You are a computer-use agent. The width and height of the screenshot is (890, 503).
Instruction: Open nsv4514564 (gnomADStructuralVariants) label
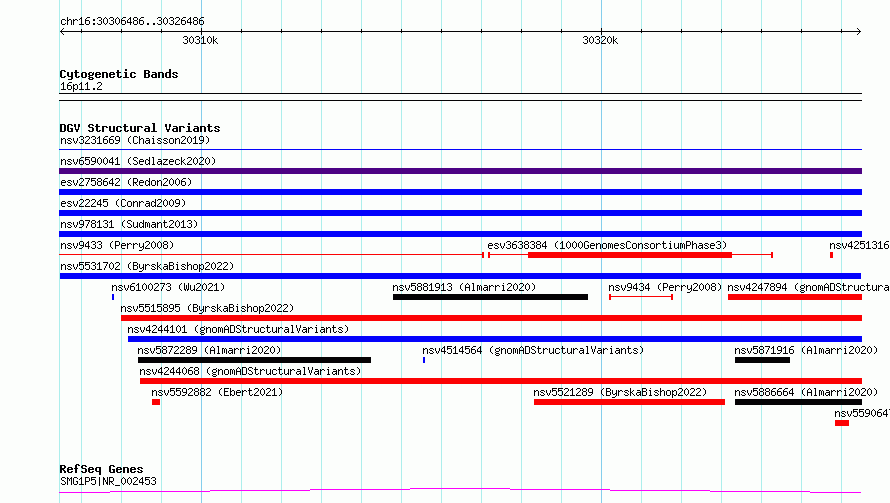[x=533, y=350]
